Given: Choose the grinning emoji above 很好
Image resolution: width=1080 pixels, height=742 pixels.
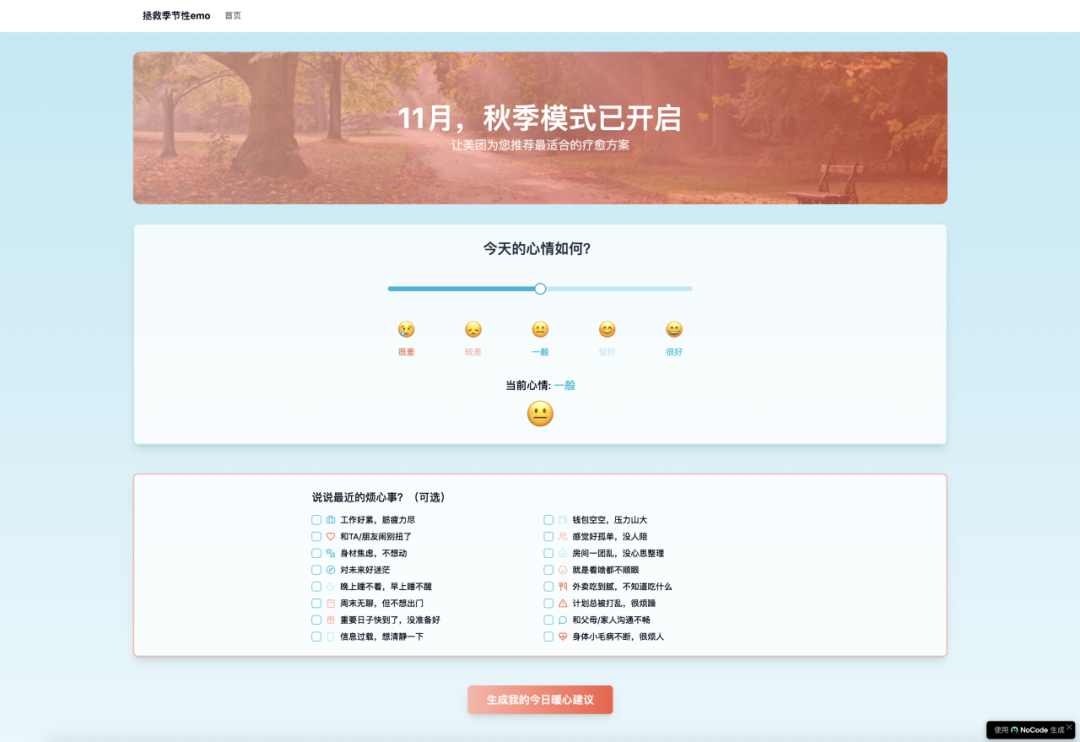Looking at the screenshot, I should pos(674,329).
